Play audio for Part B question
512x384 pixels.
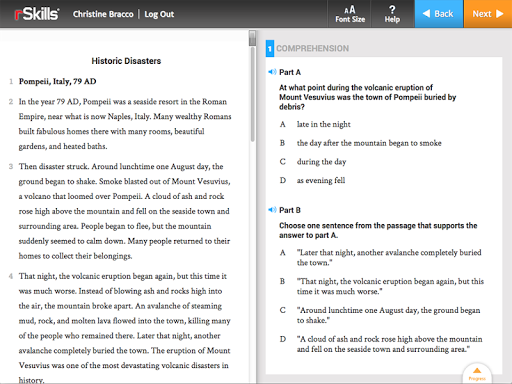[272, 210]
